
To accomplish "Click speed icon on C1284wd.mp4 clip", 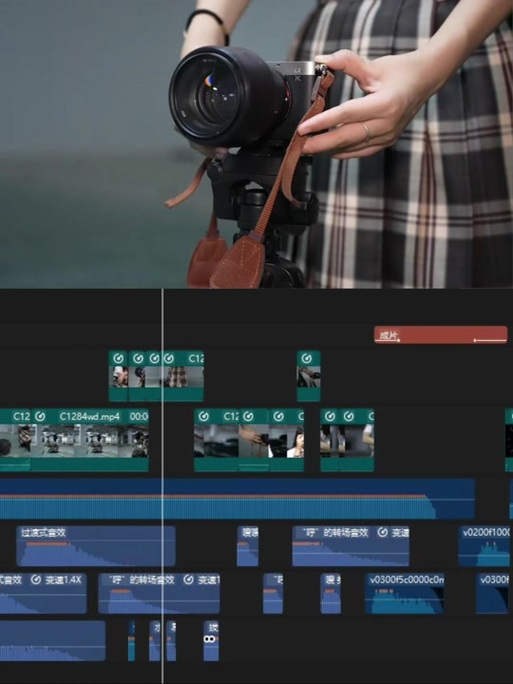I will [x=40, y=417].
